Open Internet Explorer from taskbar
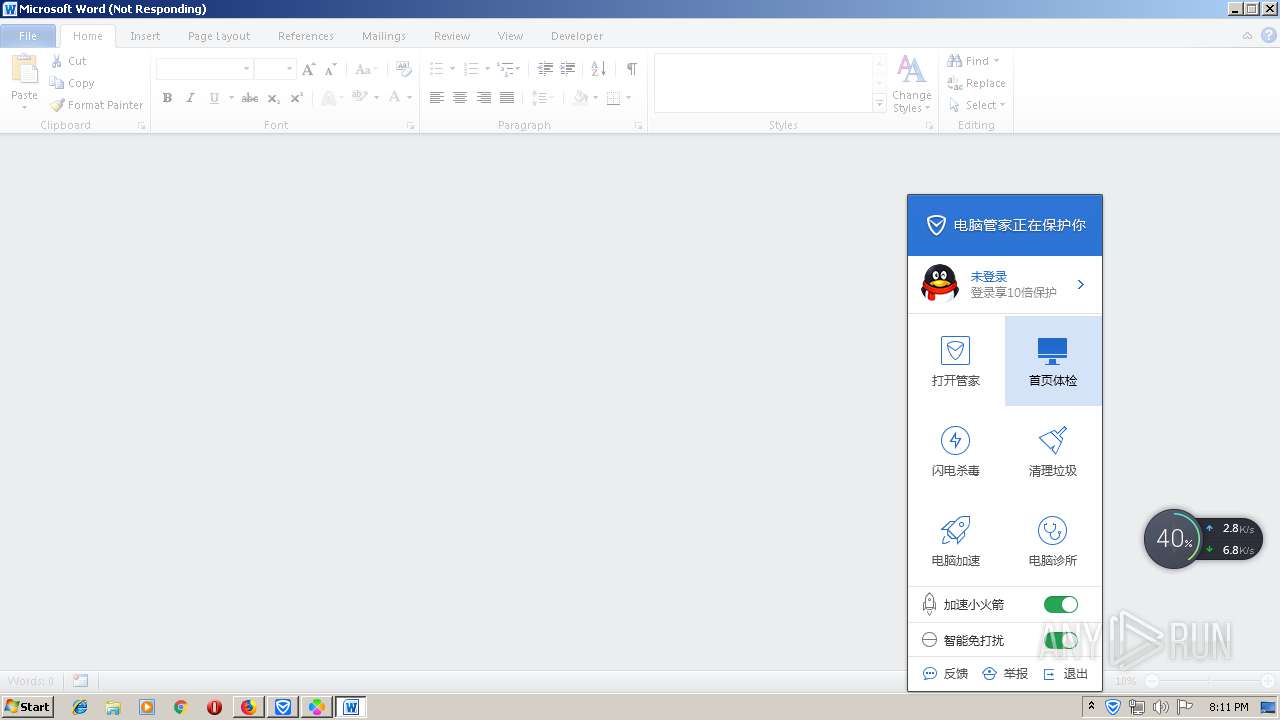Viewport: 1280px width, 720px height. [80, 707]
